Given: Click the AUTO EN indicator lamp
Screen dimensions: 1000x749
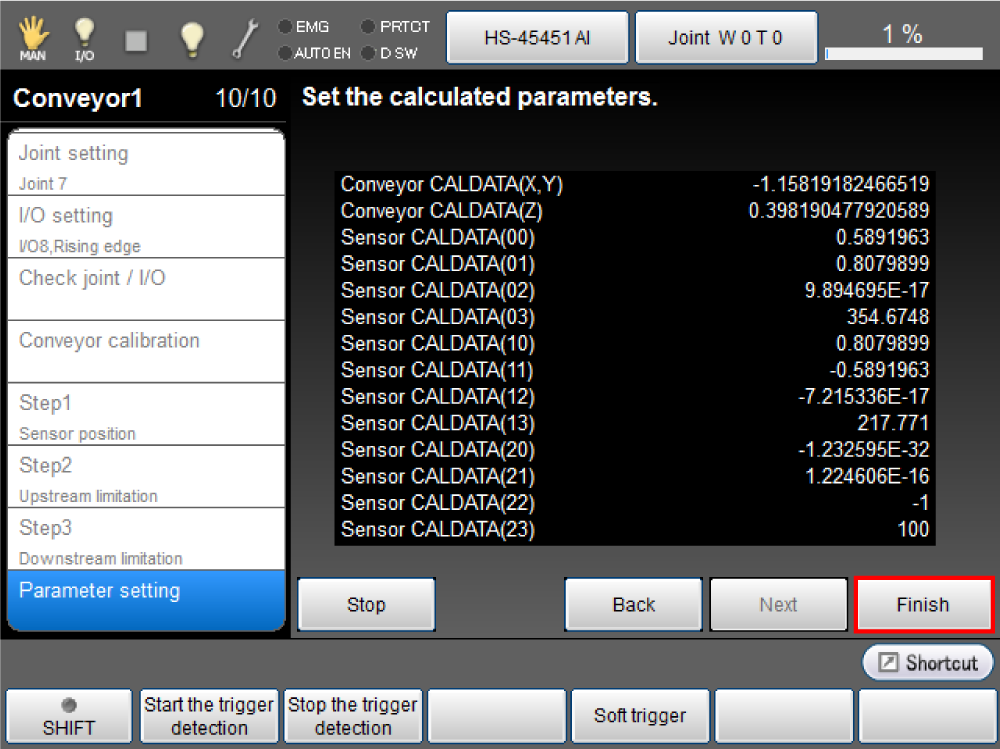Looking at the screenshot, I should (x=285, y=52).
